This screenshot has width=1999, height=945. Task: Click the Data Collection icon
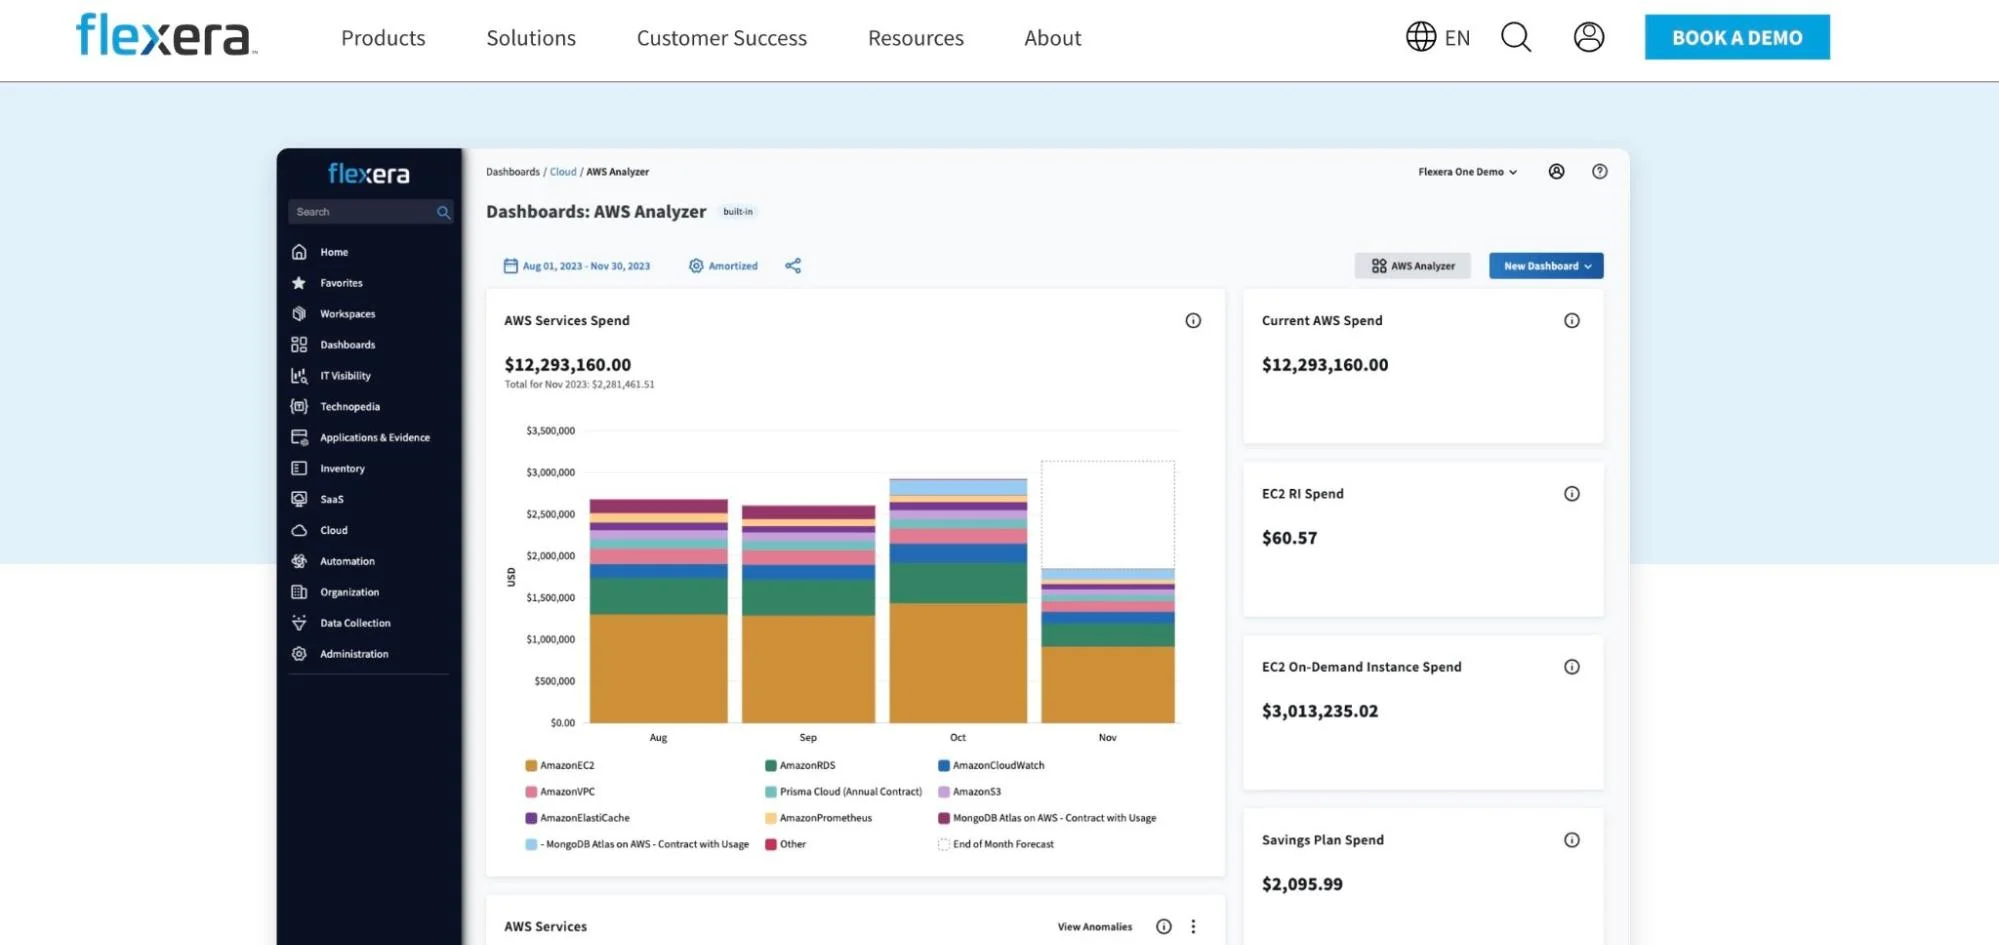(299, 623)
